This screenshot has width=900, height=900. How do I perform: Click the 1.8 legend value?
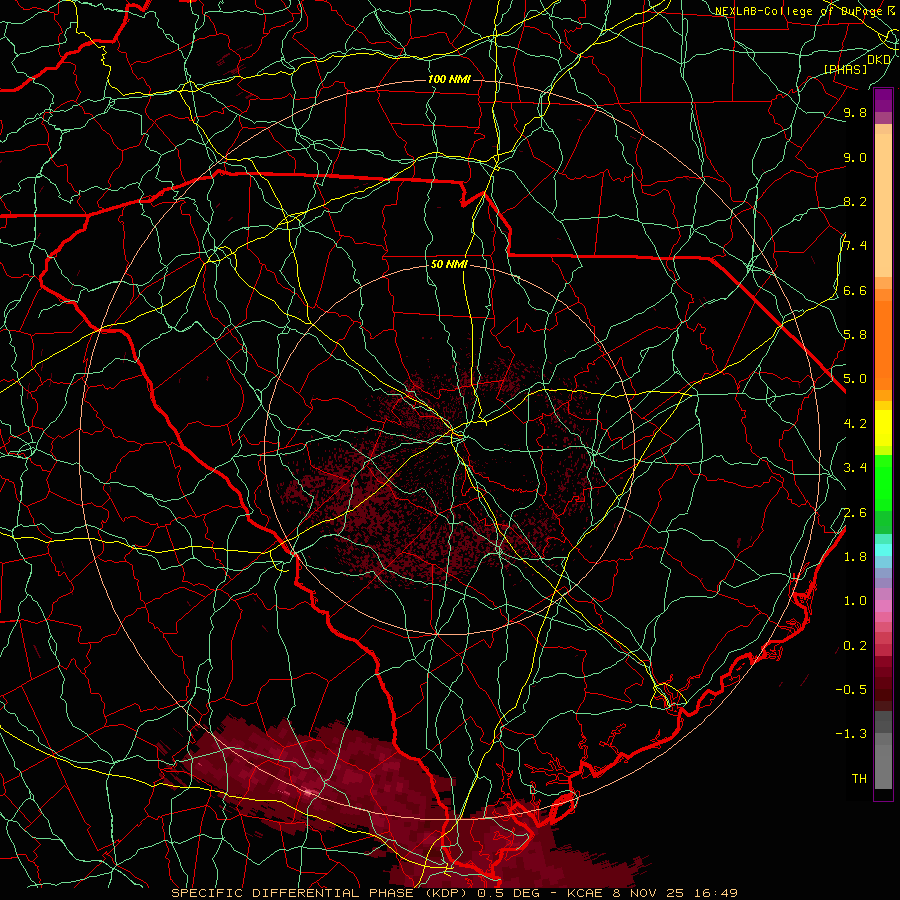(x=855, y=556)
